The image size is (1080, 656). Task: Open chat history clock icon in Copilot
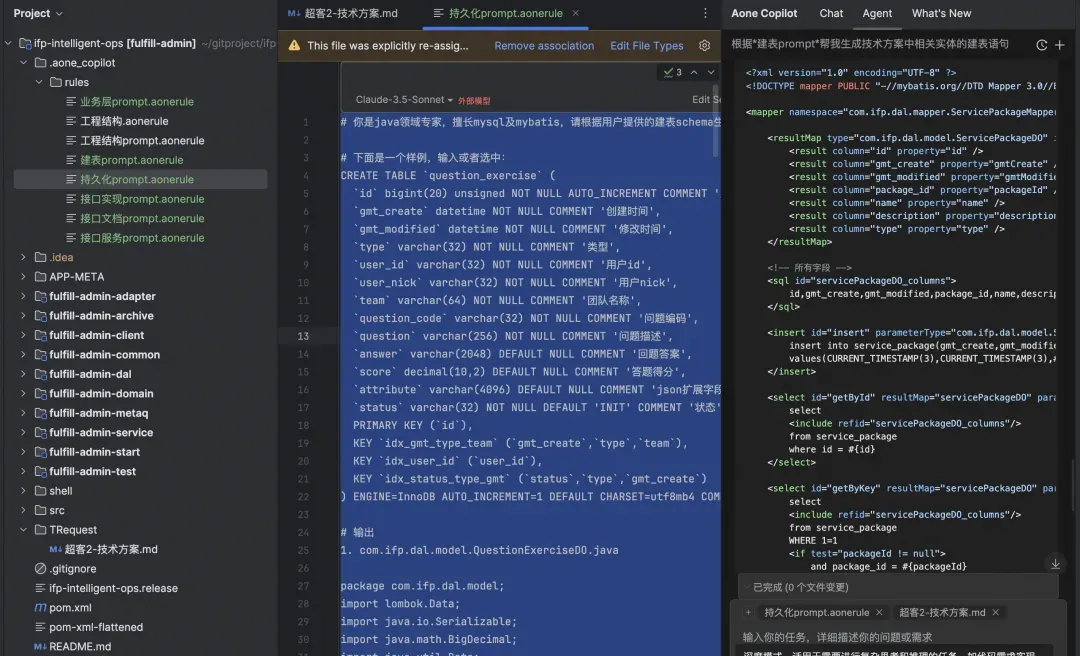(x=1042, y=45)
